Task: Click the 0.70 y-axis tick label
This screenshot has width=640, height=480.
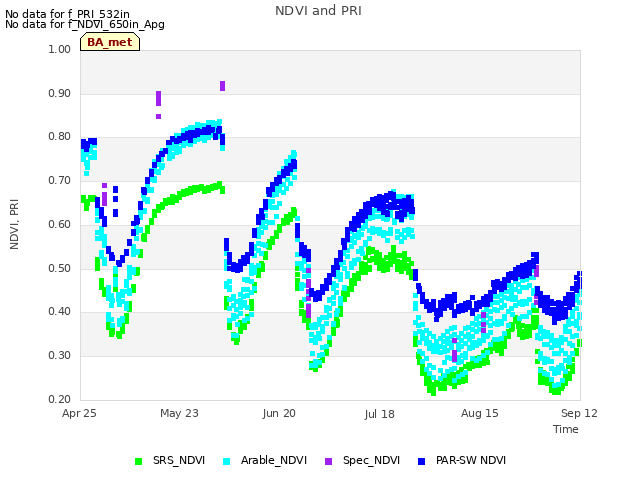Action: pyautogui.click(x=60, y=180)
